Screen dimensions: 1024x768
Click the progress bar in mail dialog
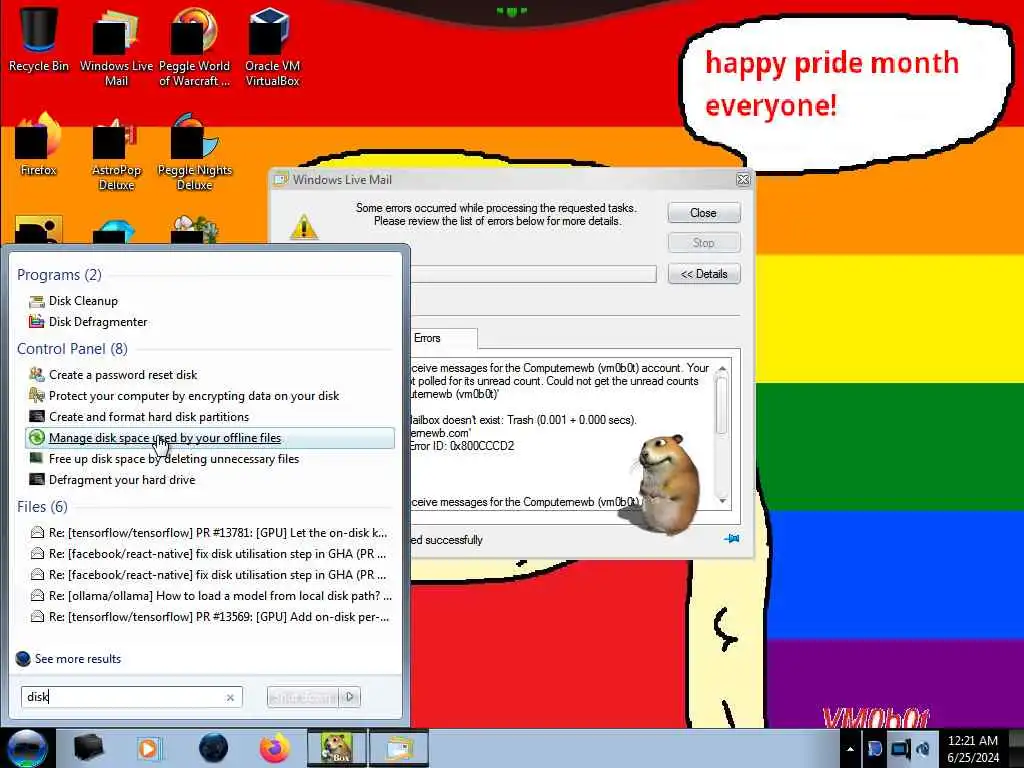tap(533, 274)
